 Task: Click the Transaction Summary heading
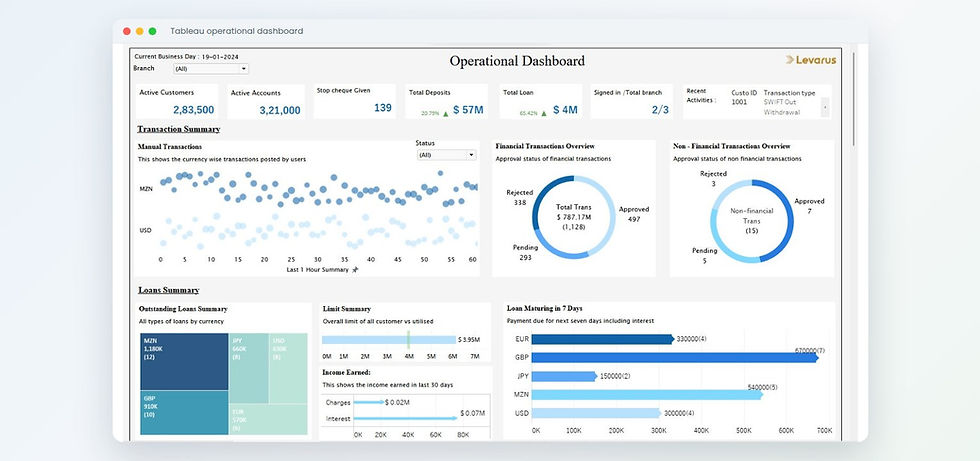[179, 129]
